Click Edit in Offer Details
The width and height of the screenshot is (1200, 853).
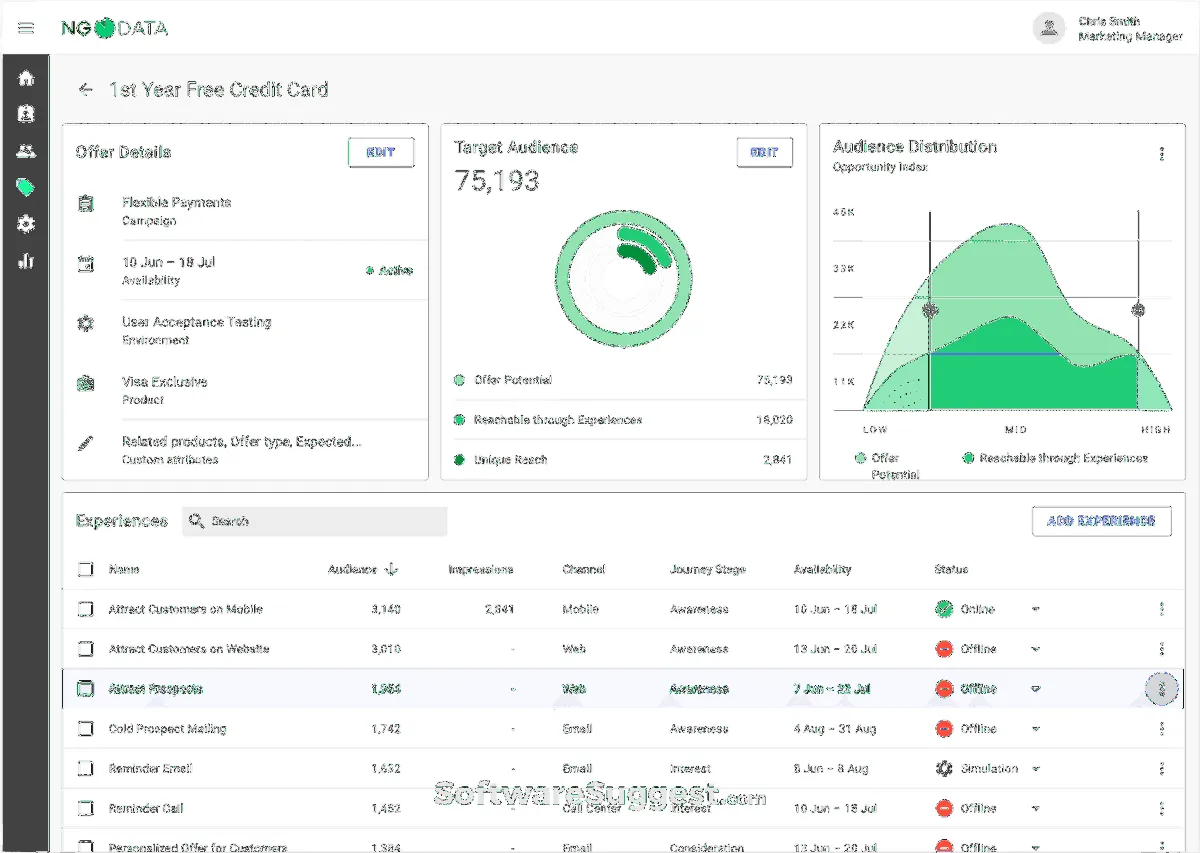point(381,152)
